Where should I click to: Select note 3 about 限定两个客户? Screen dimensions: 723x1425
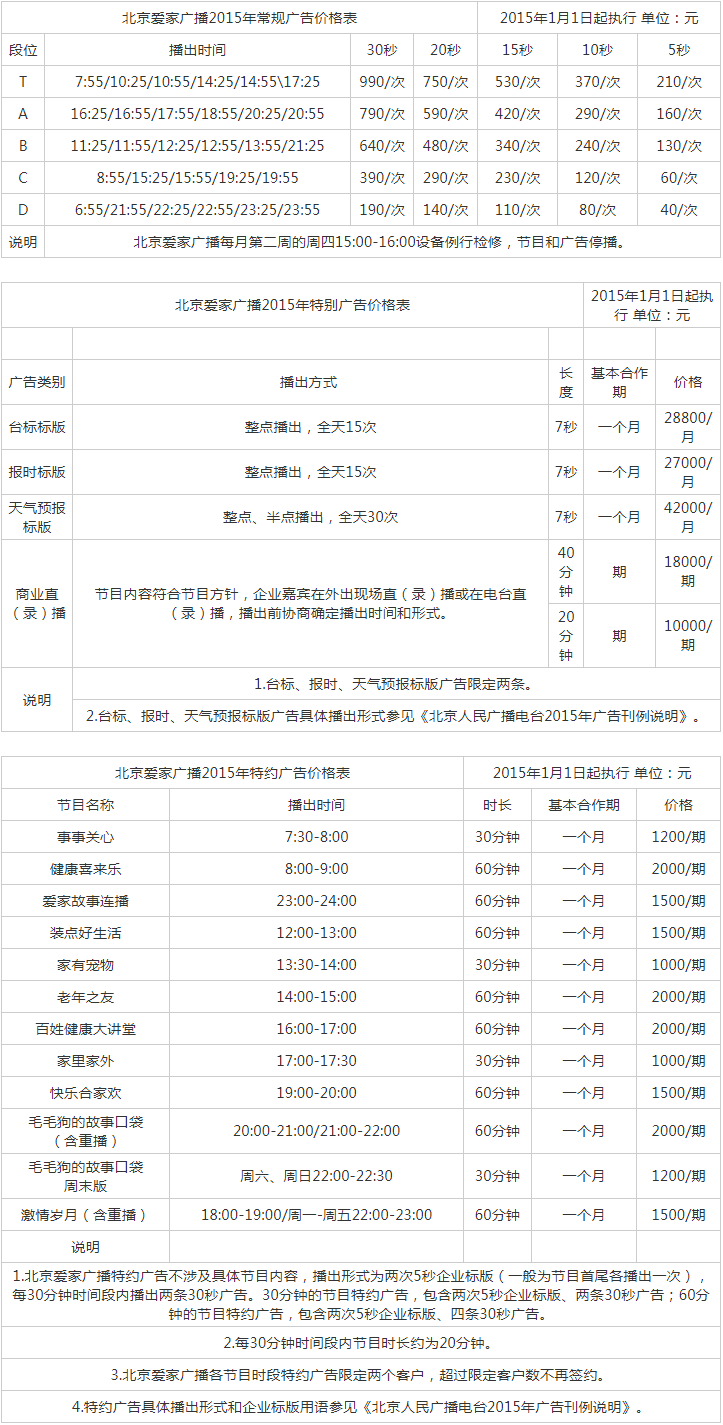[361, 1374]
